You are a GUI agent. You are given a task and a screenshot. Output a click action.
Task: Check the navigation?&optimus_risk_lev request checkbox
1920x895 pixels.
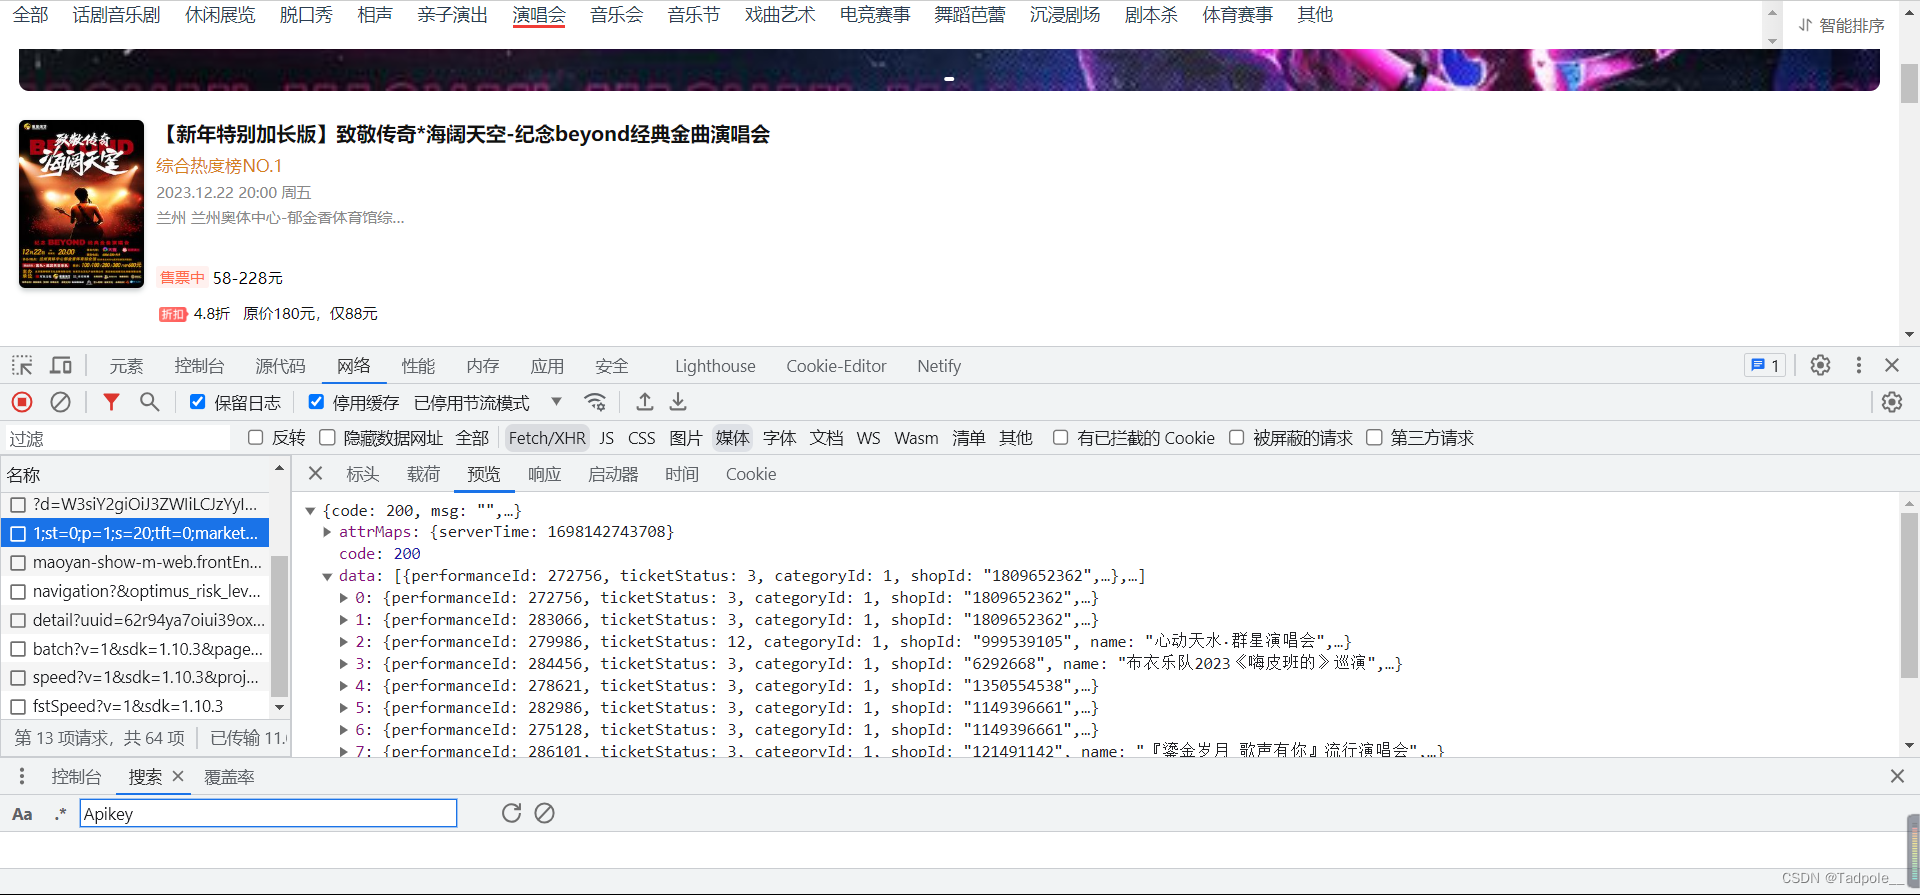coord(18,592)
